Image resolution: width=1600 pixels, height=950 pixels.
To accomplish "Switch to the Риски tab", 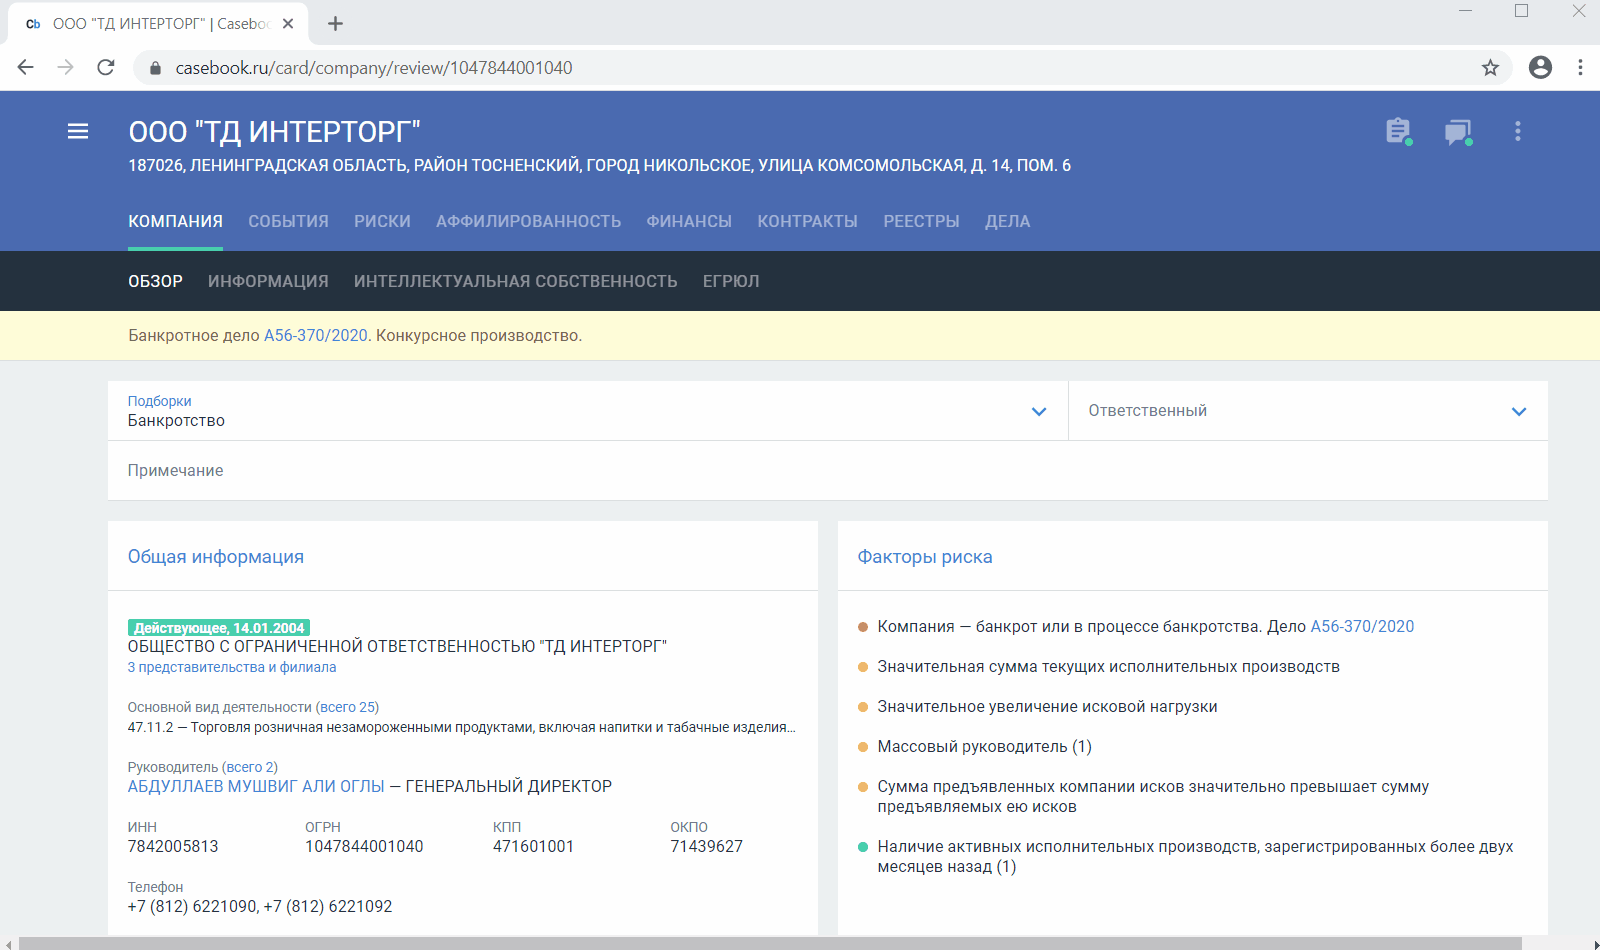I will click(x=382, y=221).
